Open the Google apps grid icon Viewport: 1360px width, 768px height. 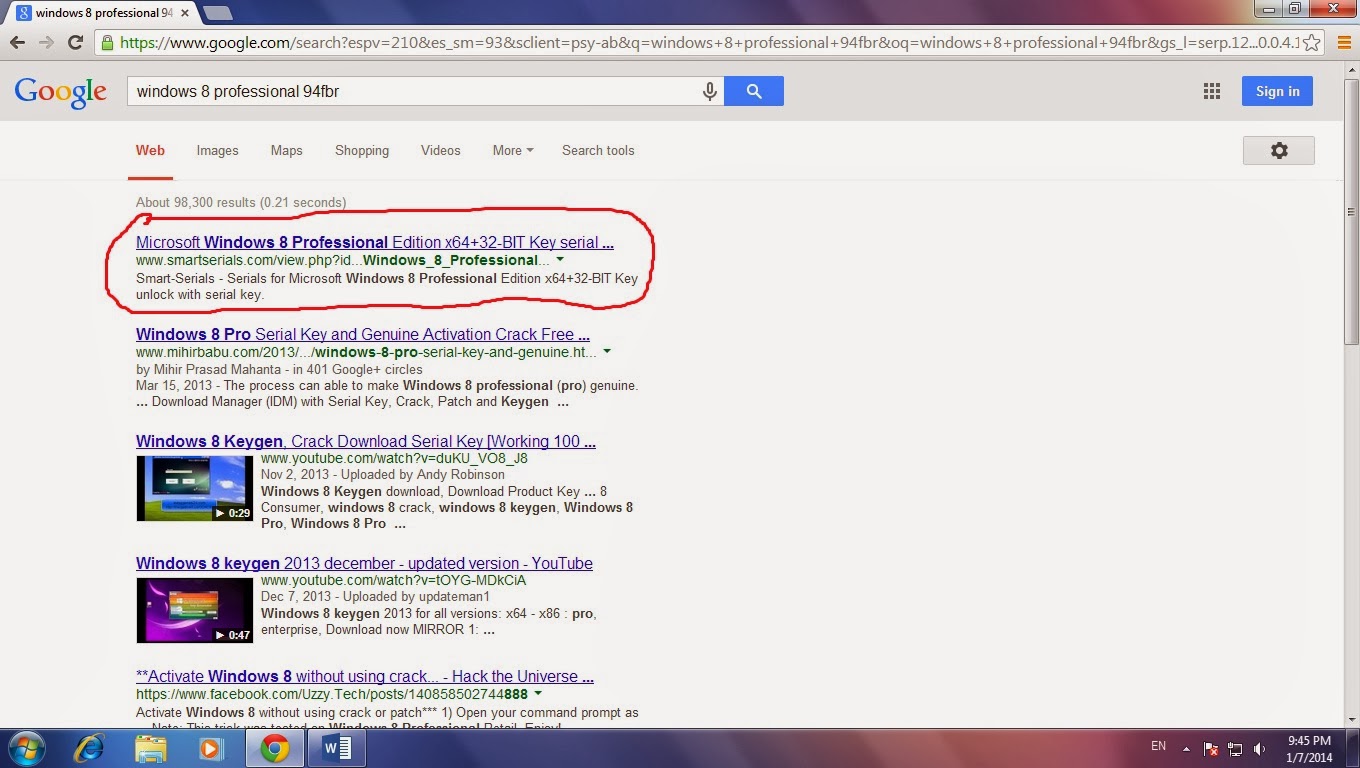[1212, 91]
